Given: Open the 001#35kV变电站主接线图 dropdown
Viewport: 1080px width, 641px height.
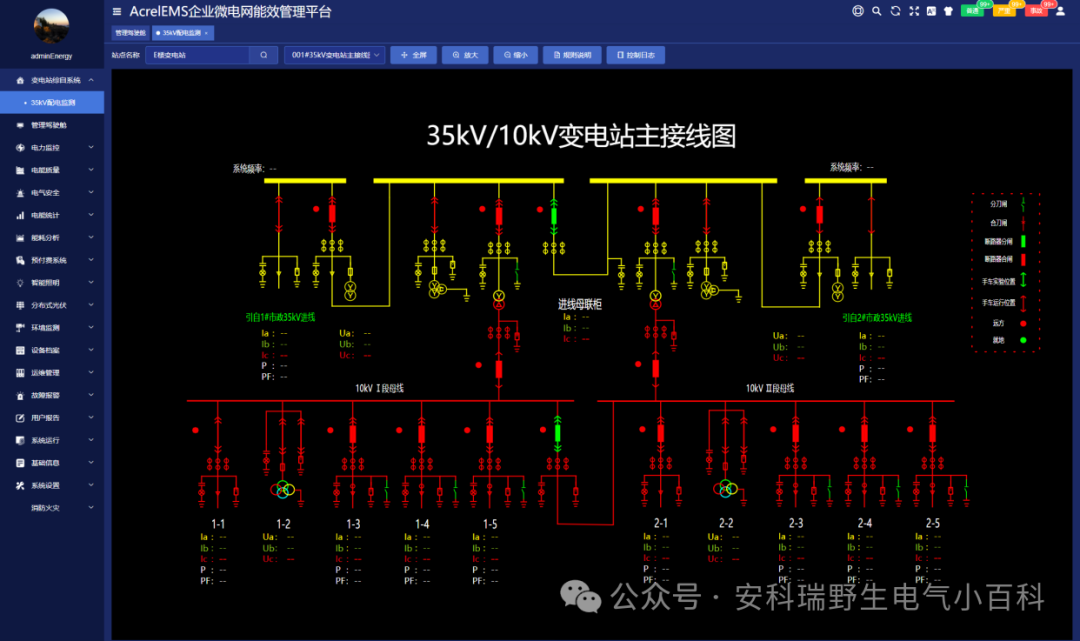Looking at the screenshot, I should [335, 55].
